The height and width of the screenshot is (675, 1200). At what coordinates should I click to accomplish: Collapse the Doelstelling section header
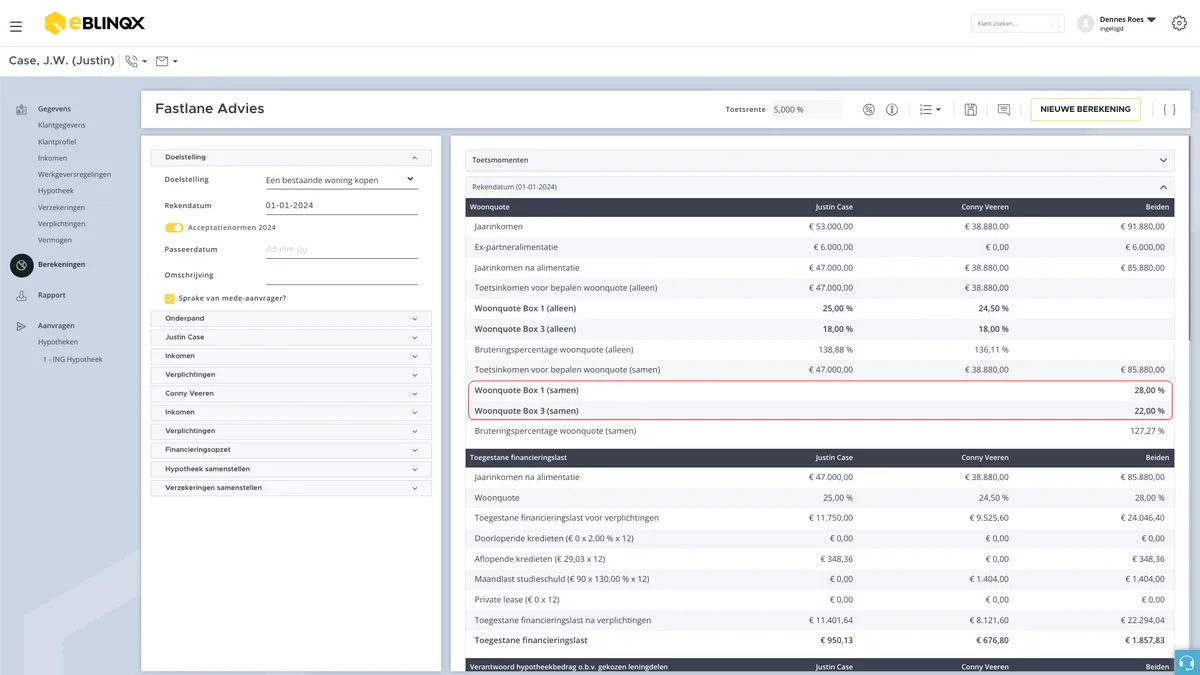(291, 157)
